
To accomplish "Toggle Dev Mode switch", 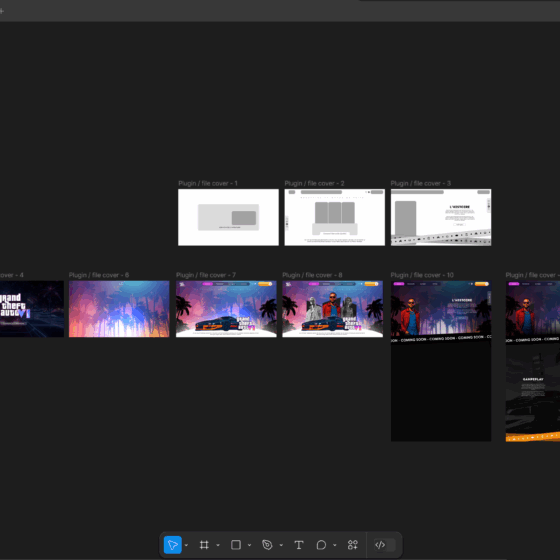I will coord(384,545).
